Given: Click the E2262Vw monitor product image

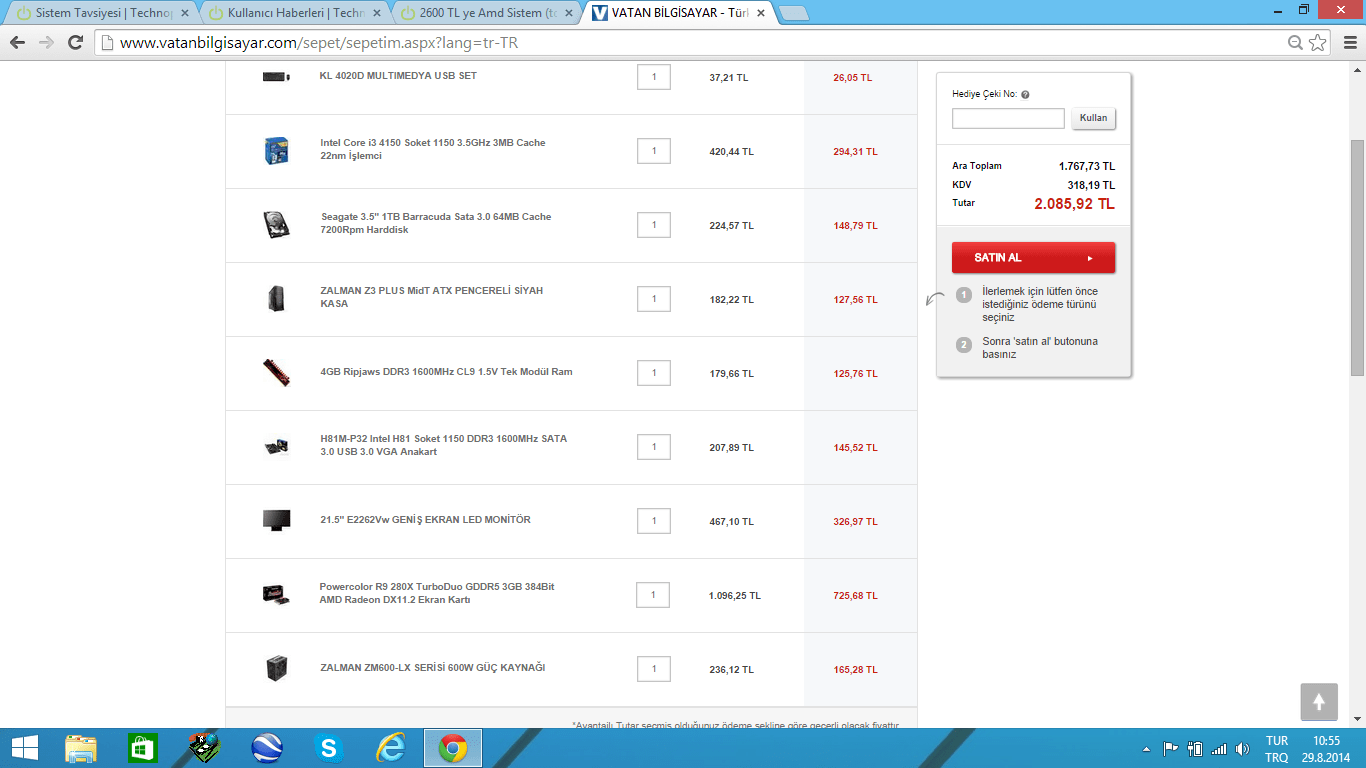Looking at the screenshot, I should (276, 520).
